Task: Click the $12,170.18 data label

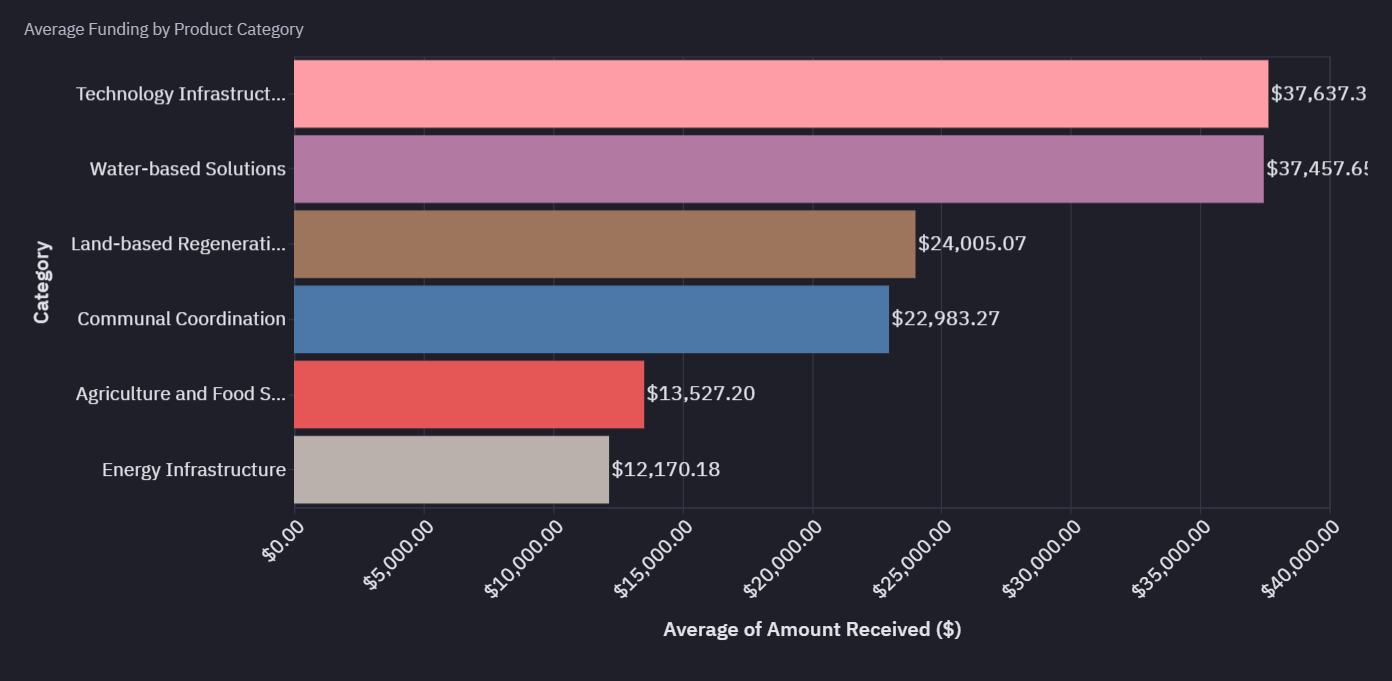Action: 665,469
